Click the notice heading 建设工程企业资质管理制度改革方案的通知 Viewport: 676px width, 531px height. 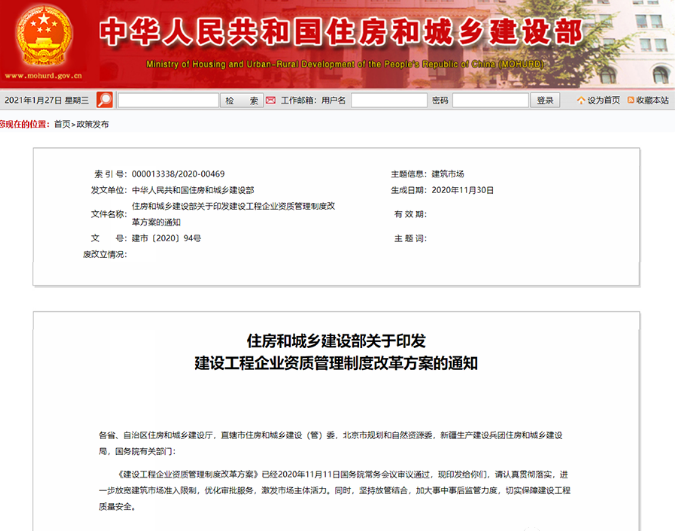(x=336, y=363)
